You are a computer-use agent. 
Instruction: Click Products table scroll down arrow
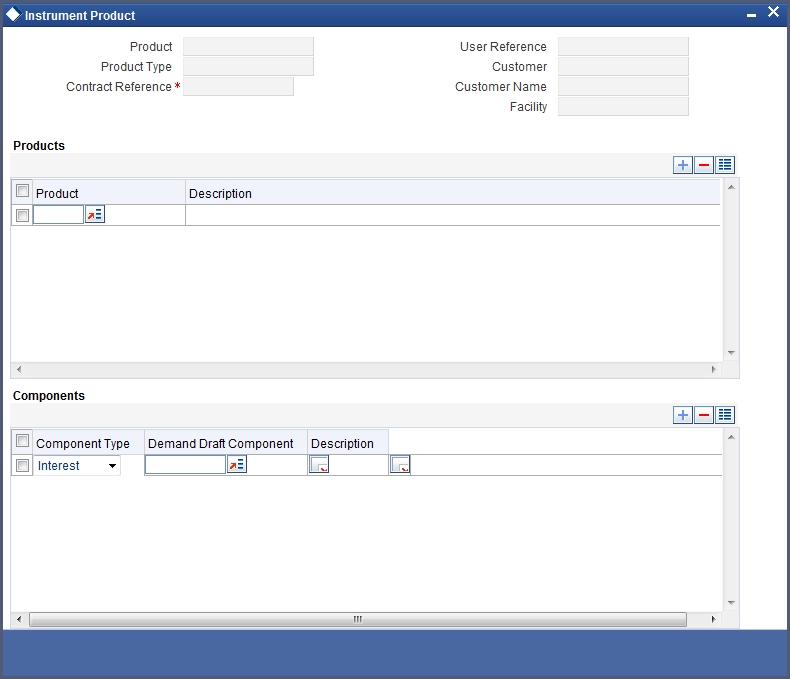(731, 353)
